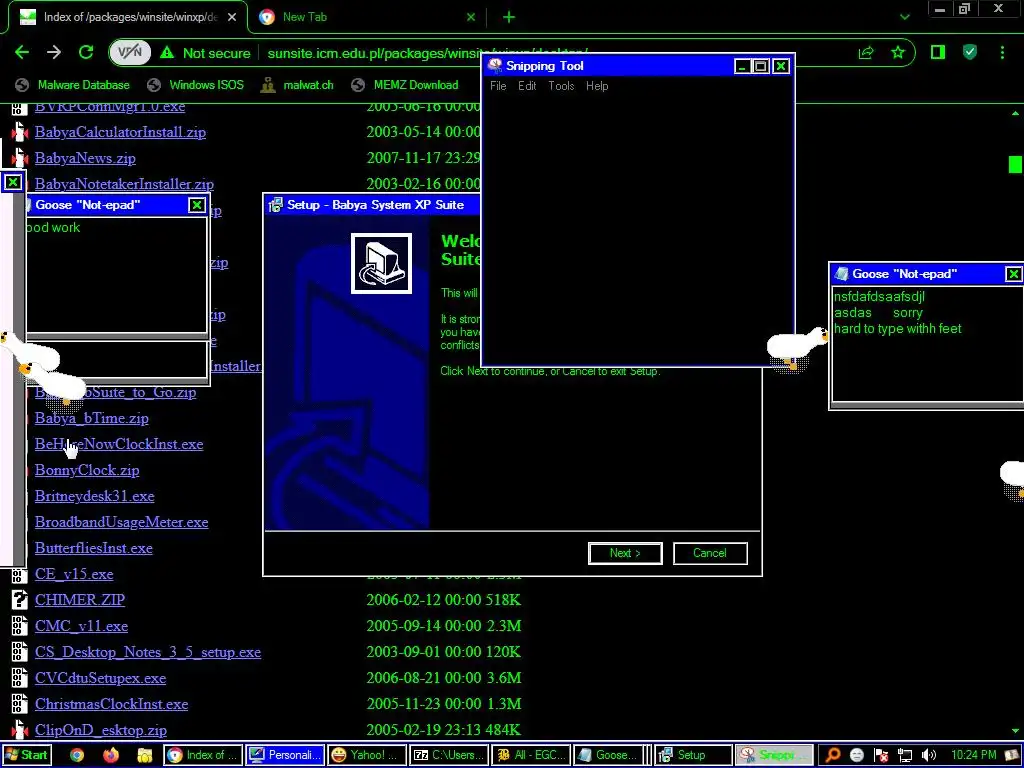Click the text area of right Goose Not-epad
The height and width of the screenshot is (768, 1024).
click(x=927, y=344)
